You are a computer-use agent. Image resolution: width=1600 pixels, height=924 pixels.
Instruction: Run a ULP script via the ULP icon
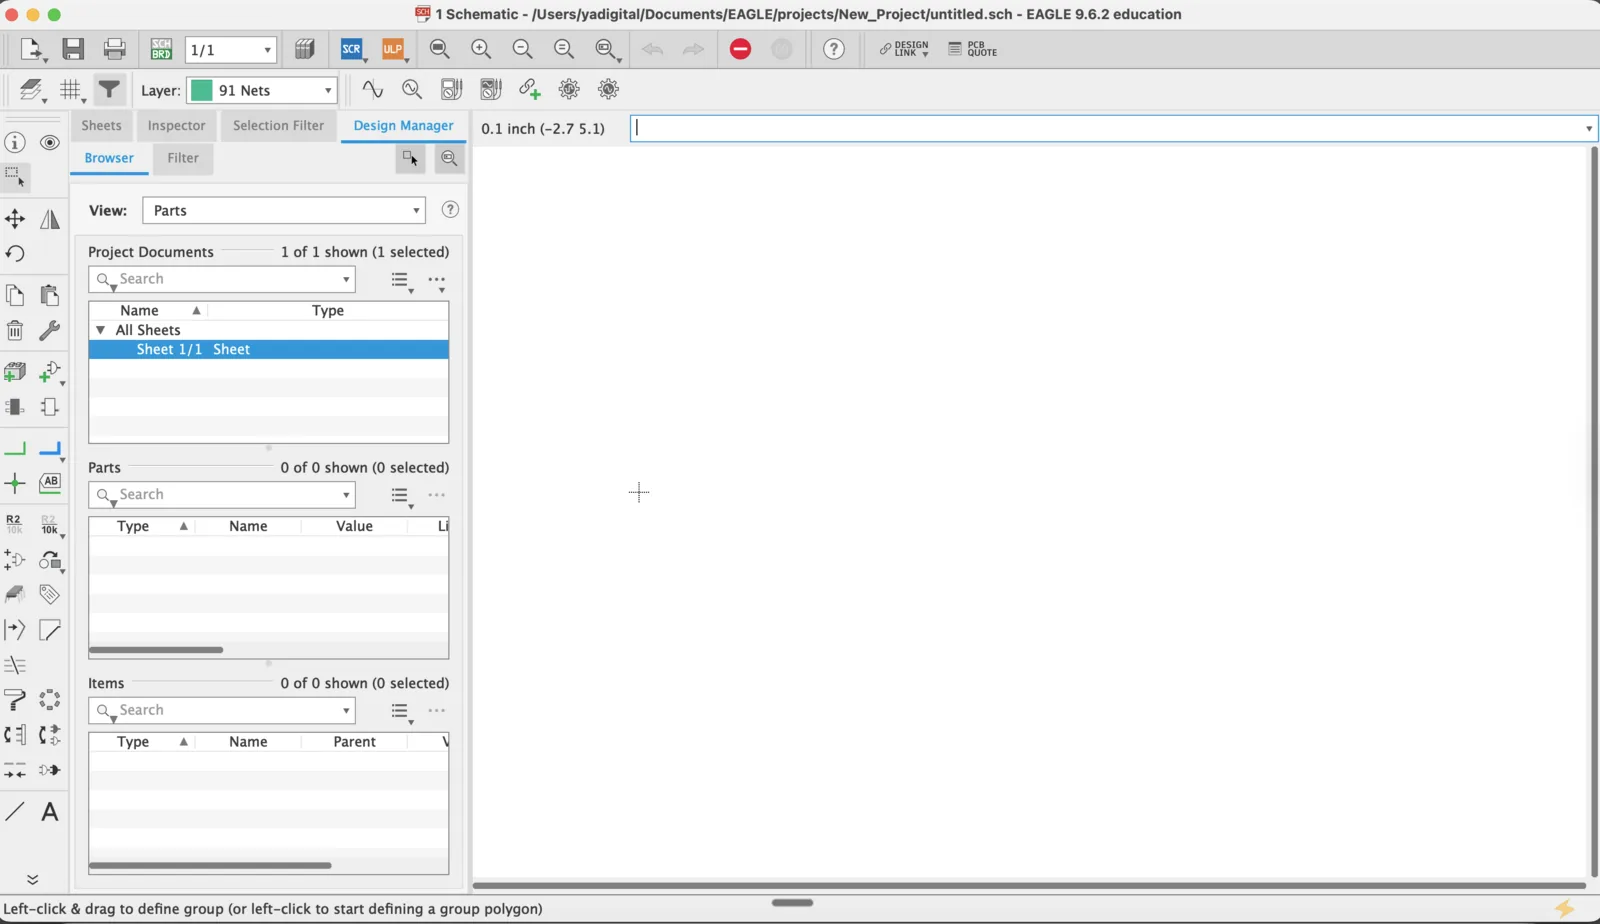[393, 48]
